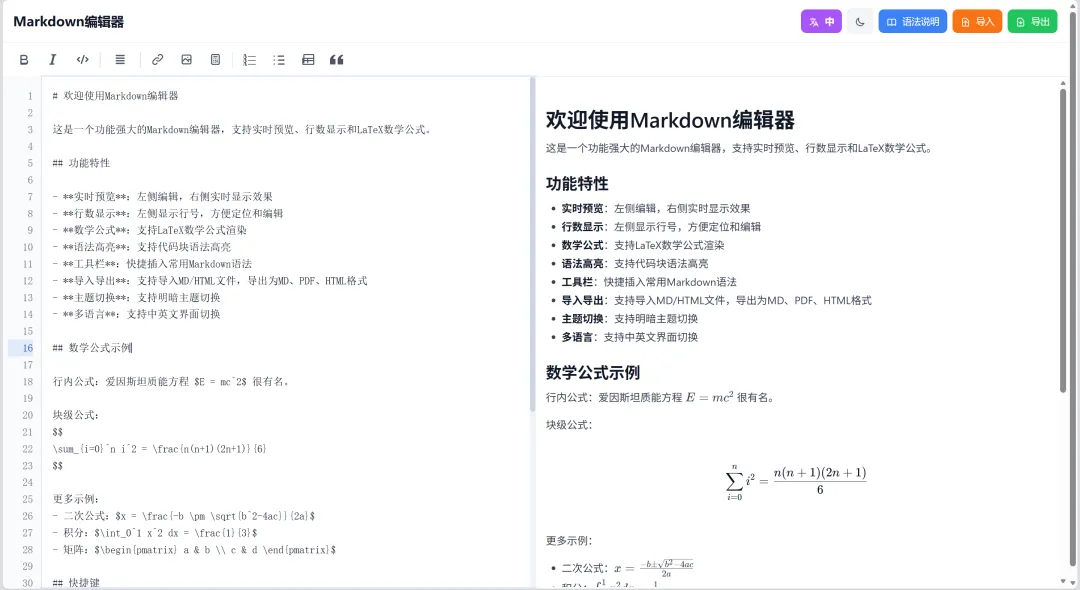Click the '**行数显示**' line in editor
1080x590 pixels.
click(x=168, y=213)
